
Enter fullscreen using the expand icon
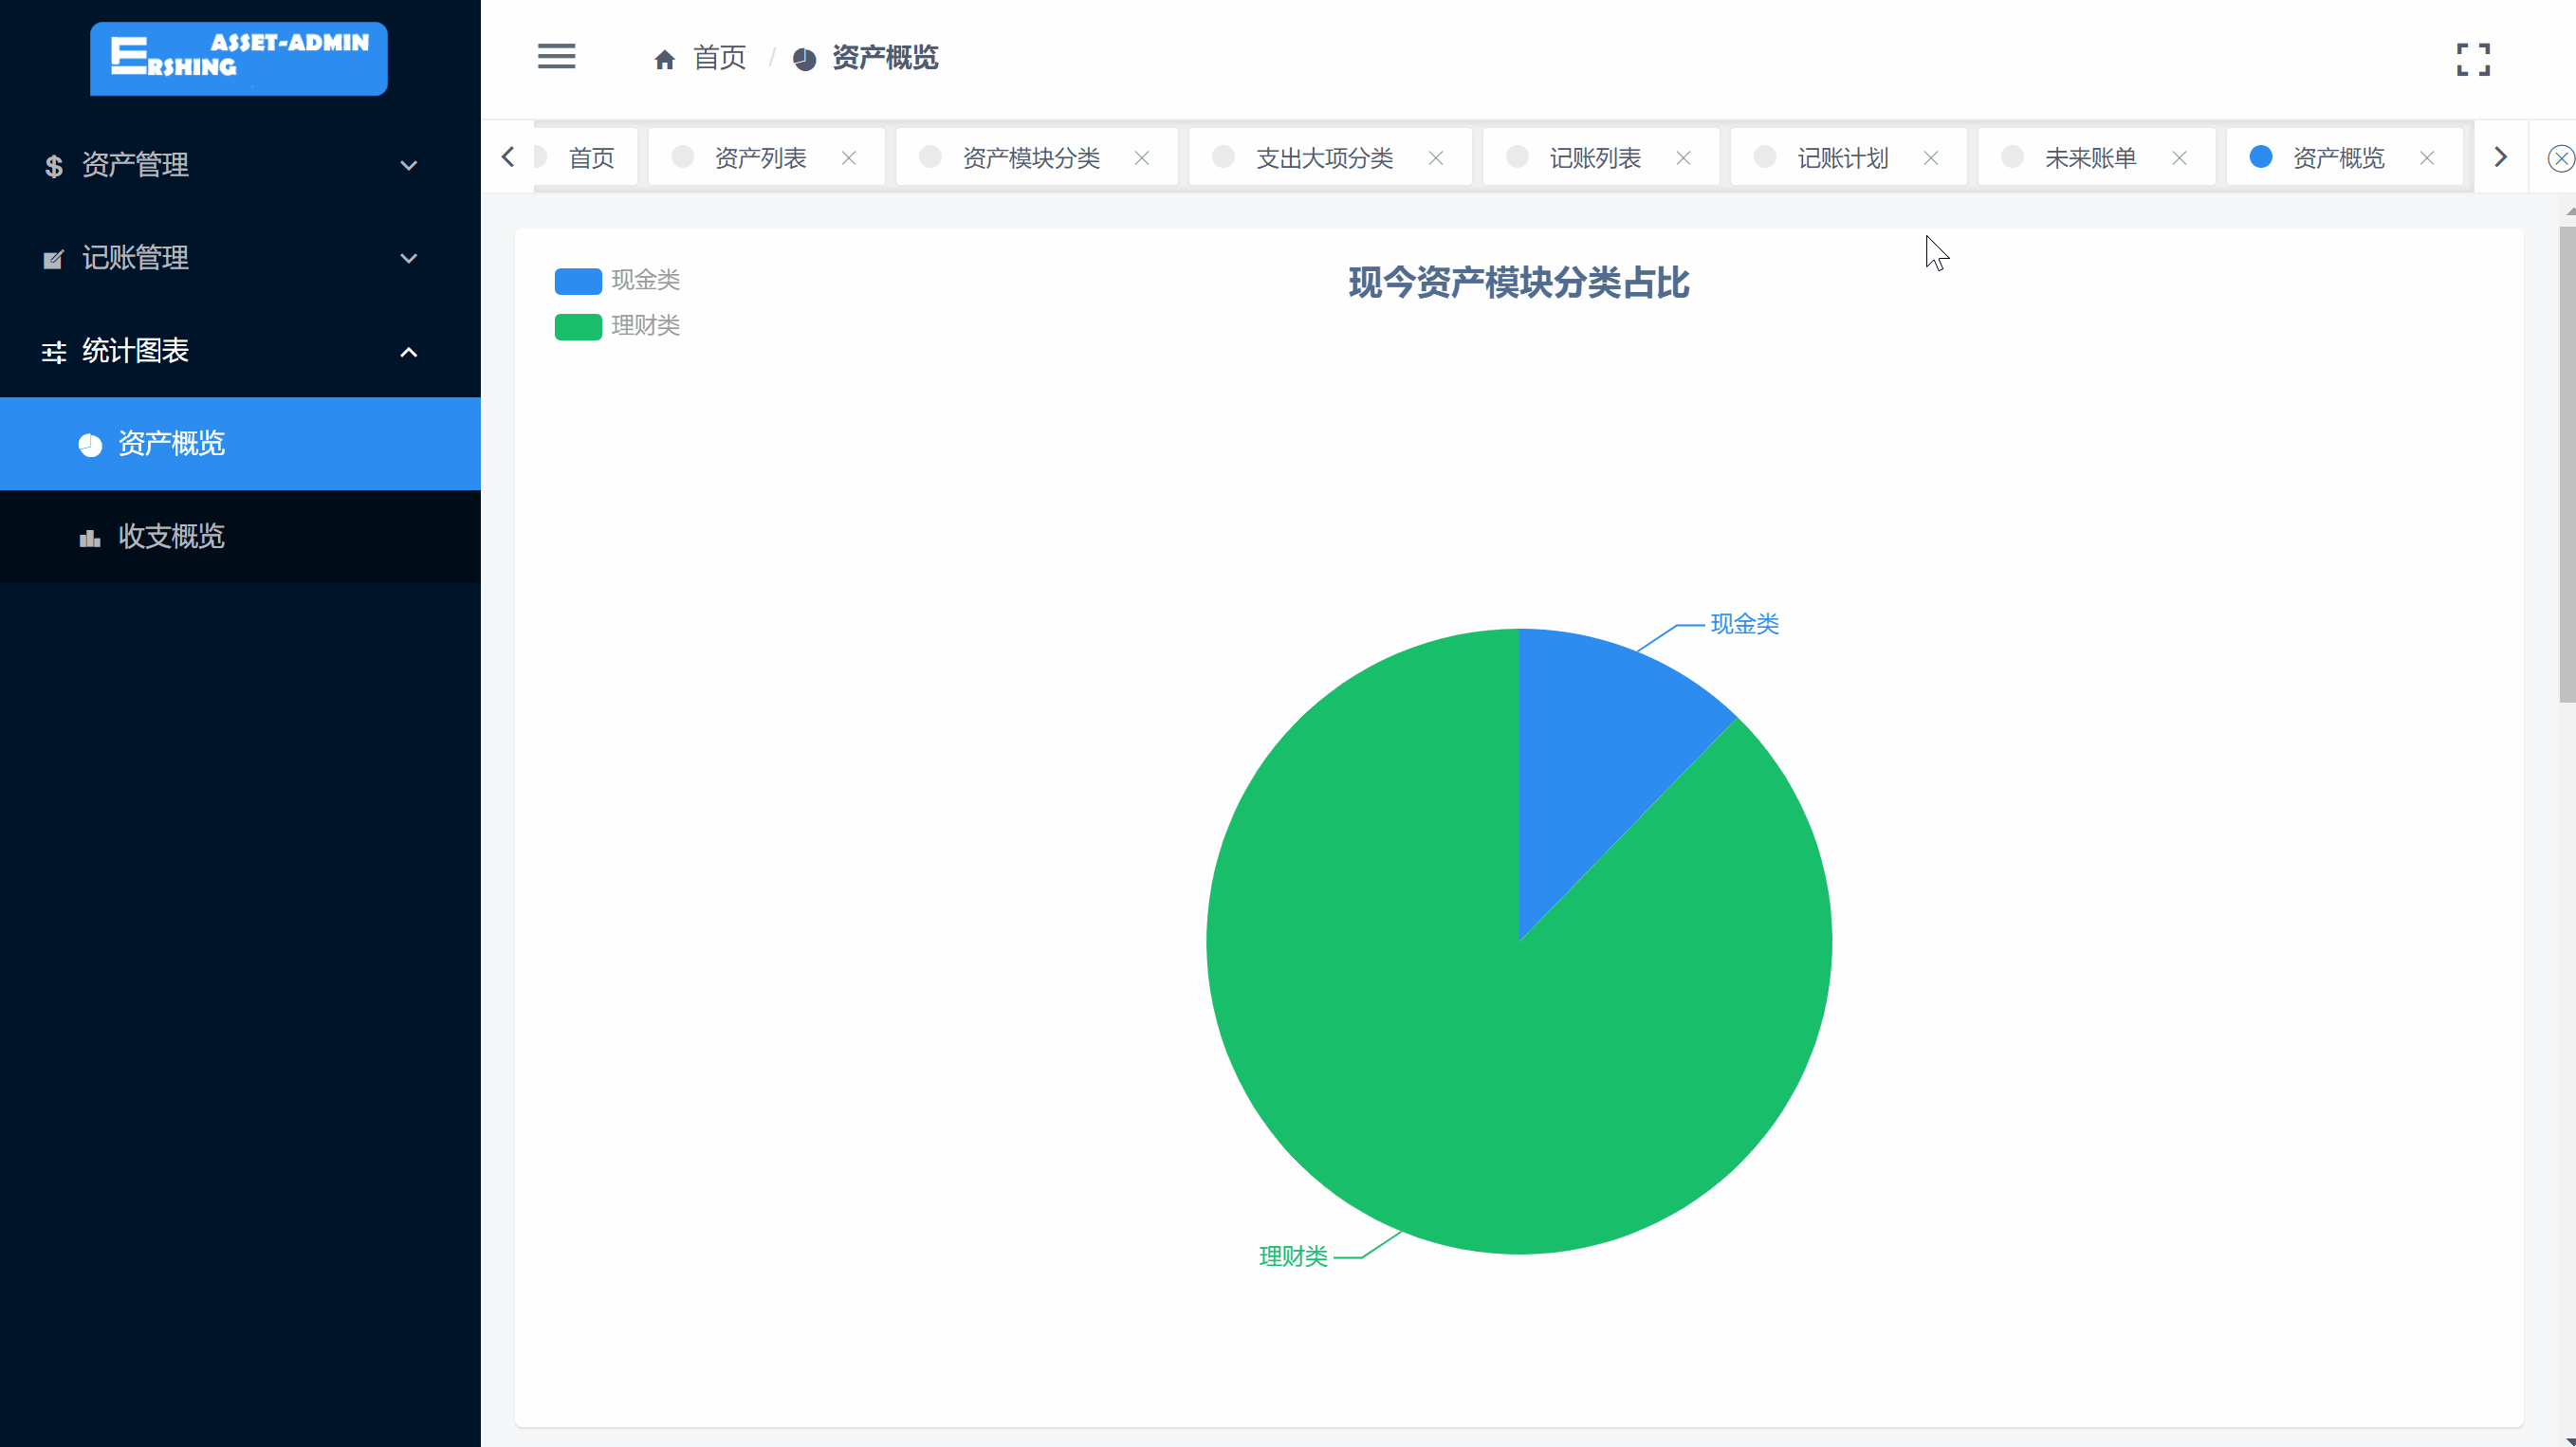coord(2474,60)
